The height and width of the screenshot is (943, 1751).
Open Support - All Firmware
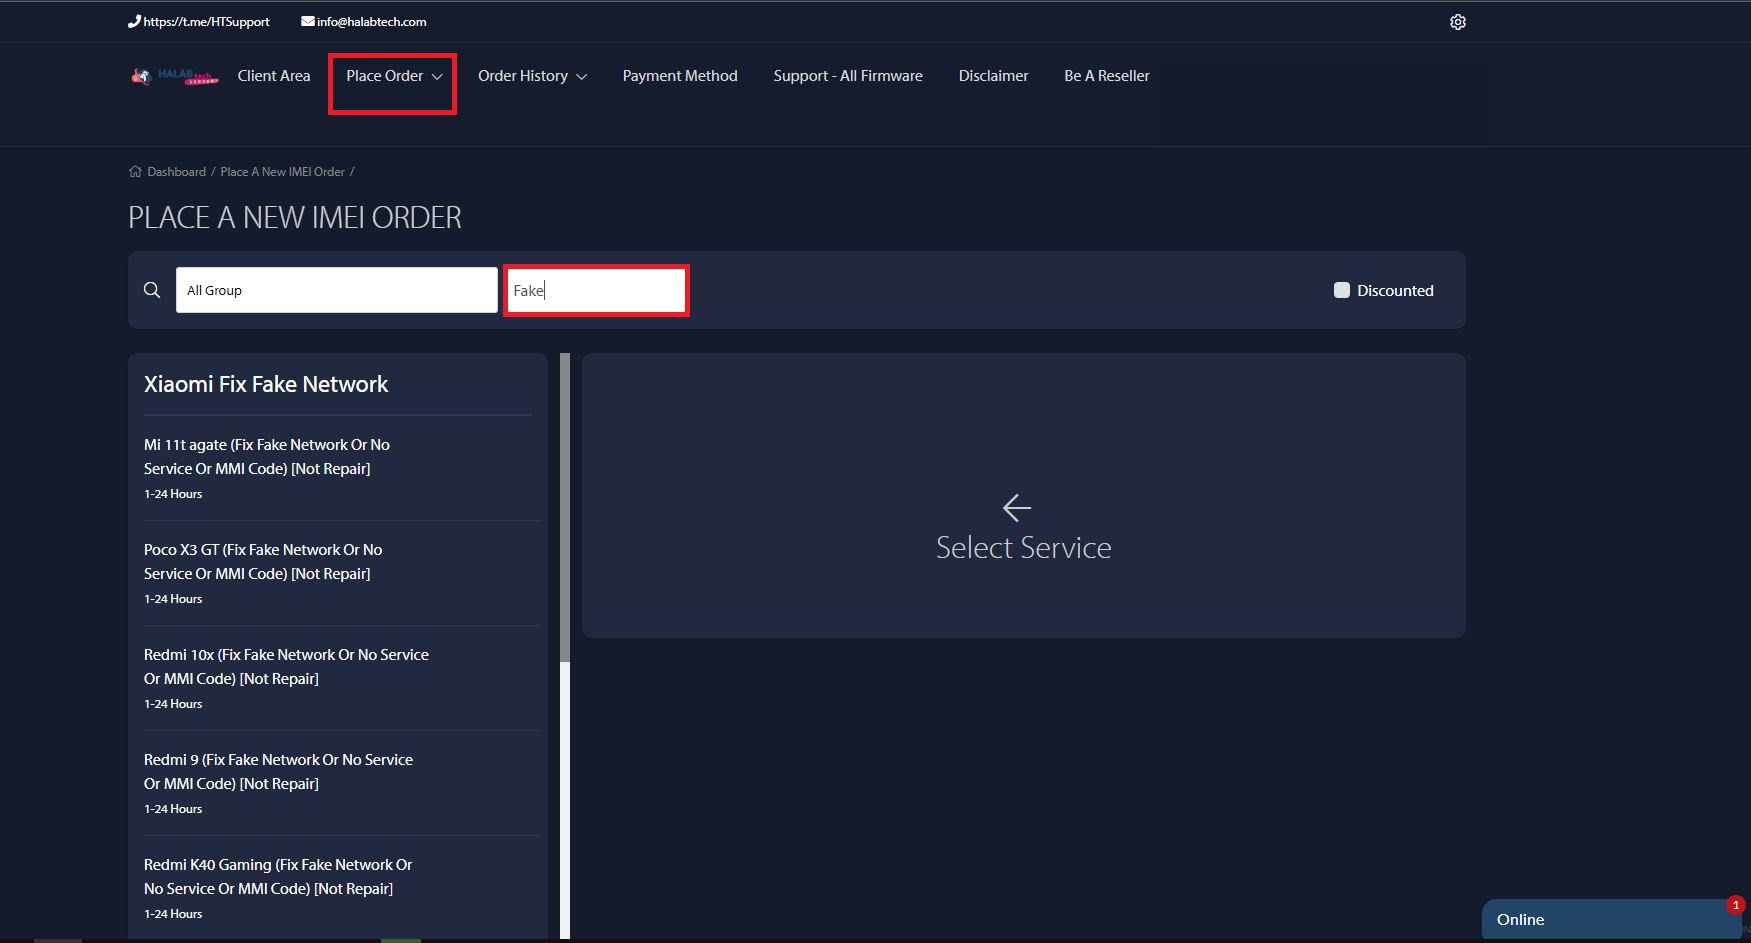[x=848, y=76]
